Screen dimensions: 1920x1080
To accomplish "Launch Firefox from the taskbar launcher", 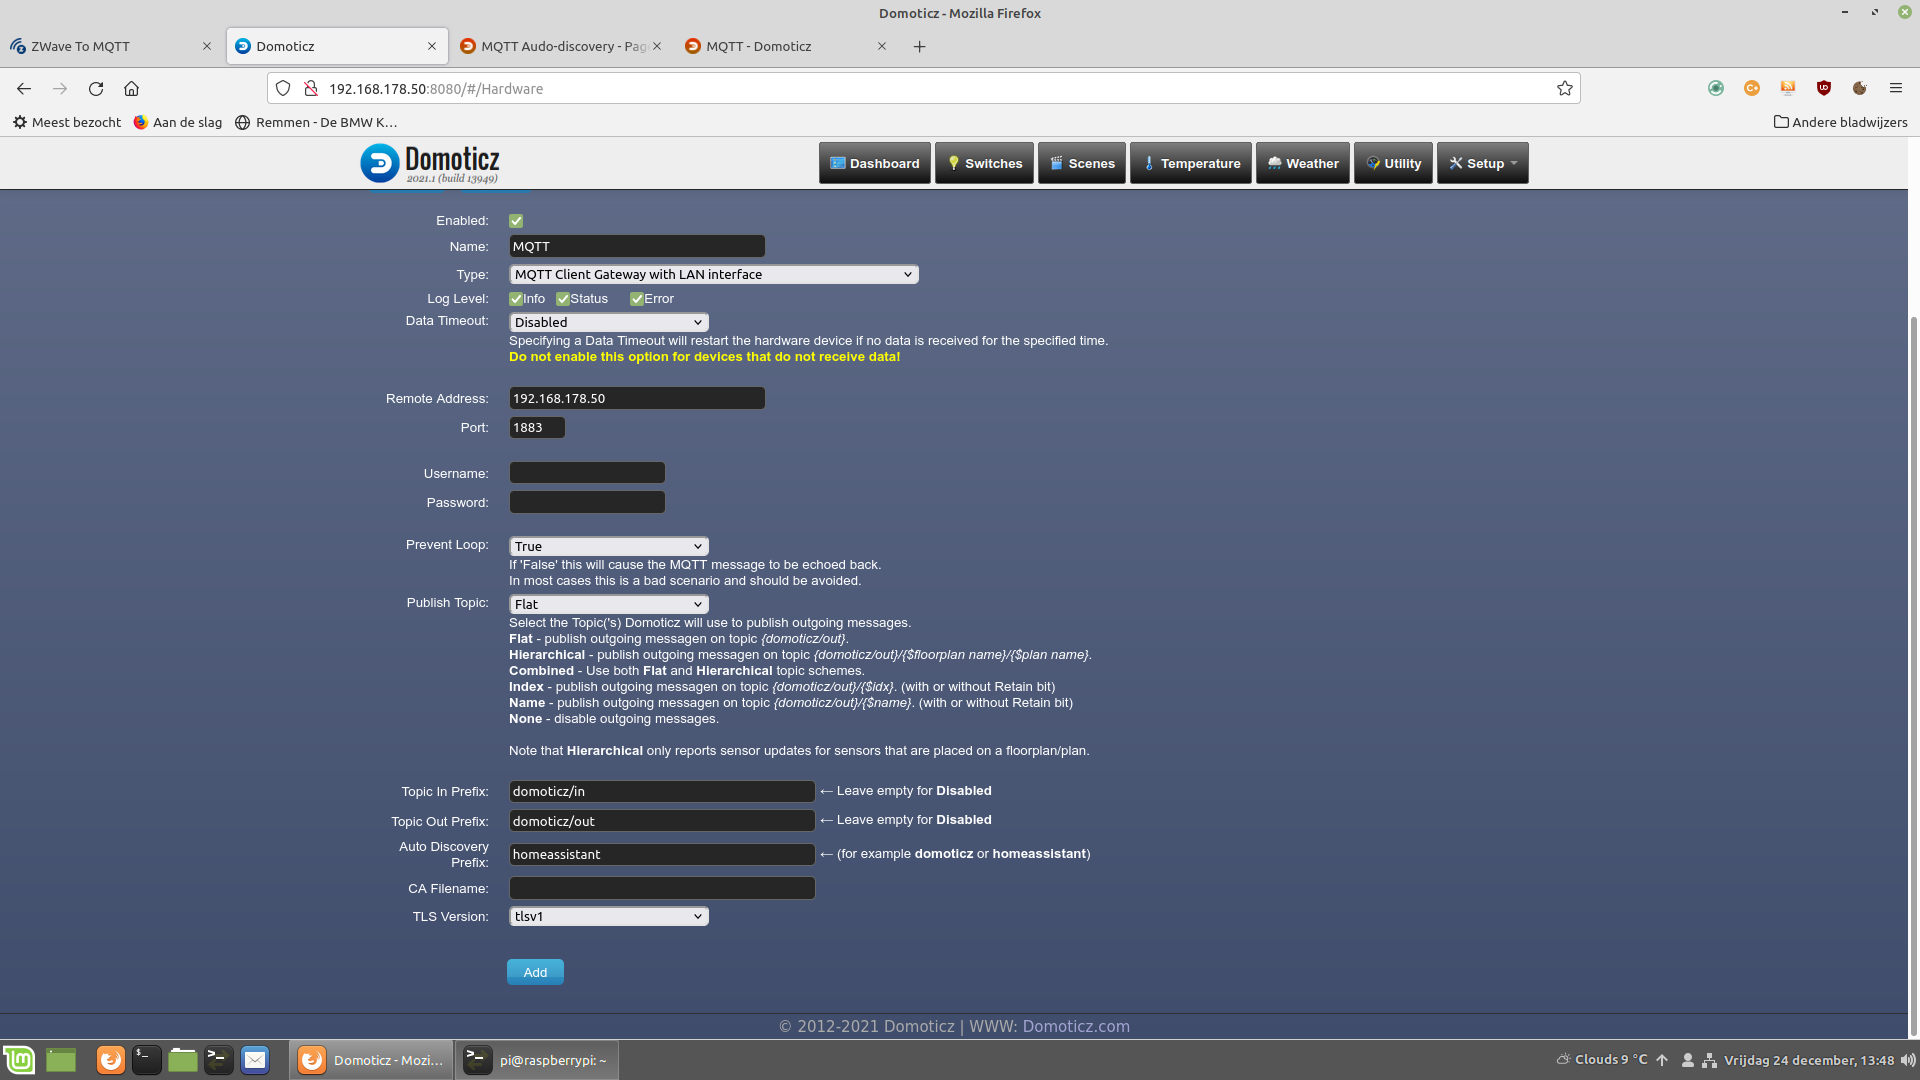I will coord(111,1060).
